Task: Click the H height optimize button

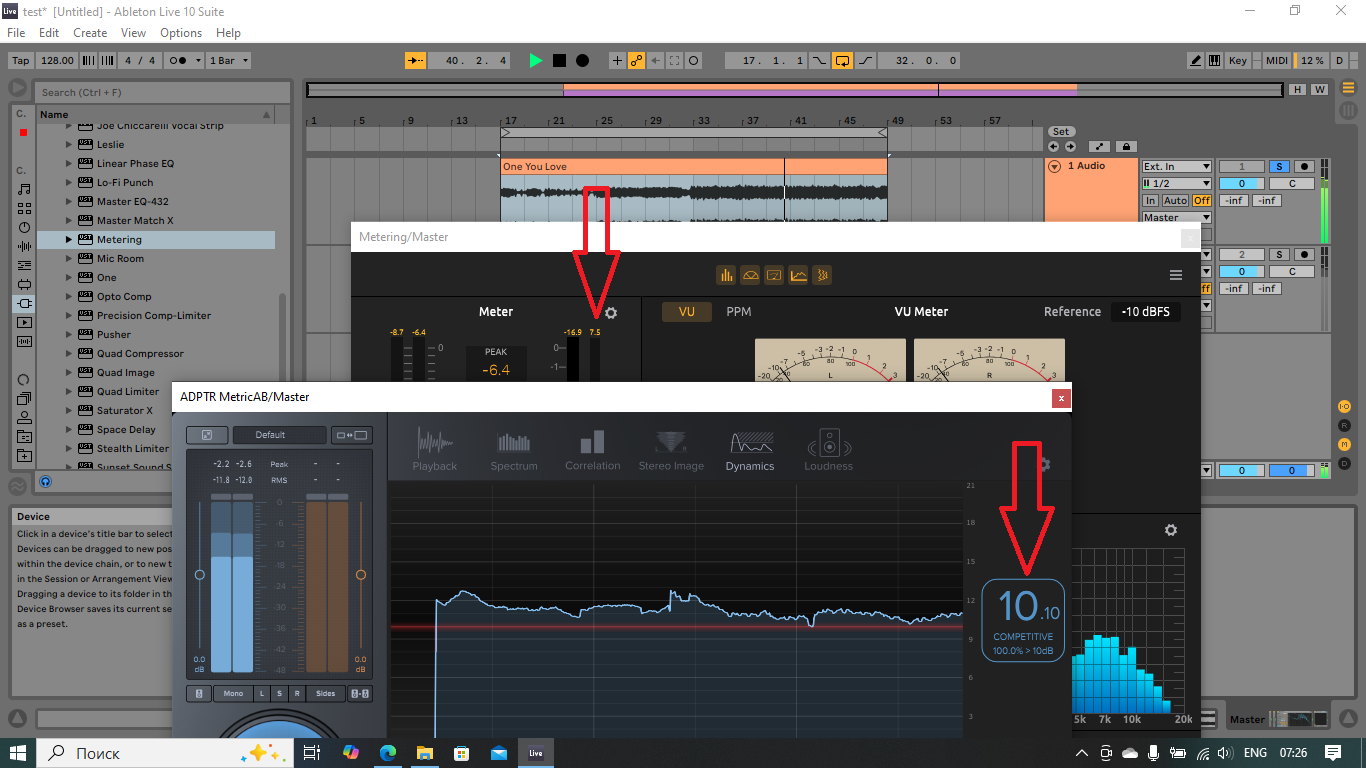Action: [x=1298, y=90]
